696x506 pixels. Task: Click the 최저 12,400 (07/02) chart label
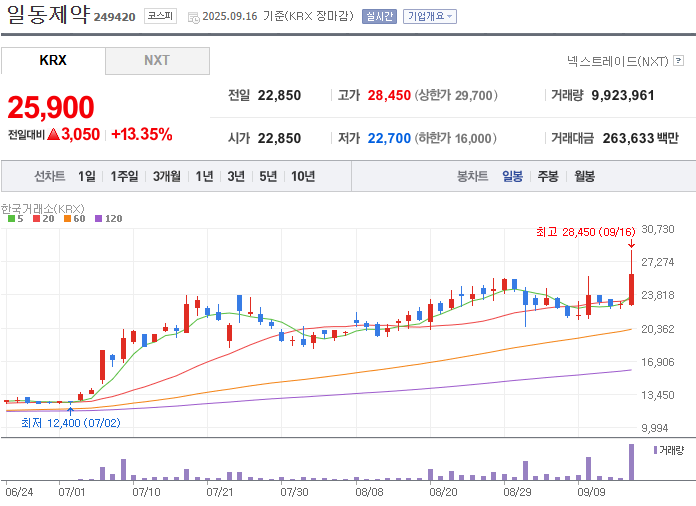pos(71,423)
